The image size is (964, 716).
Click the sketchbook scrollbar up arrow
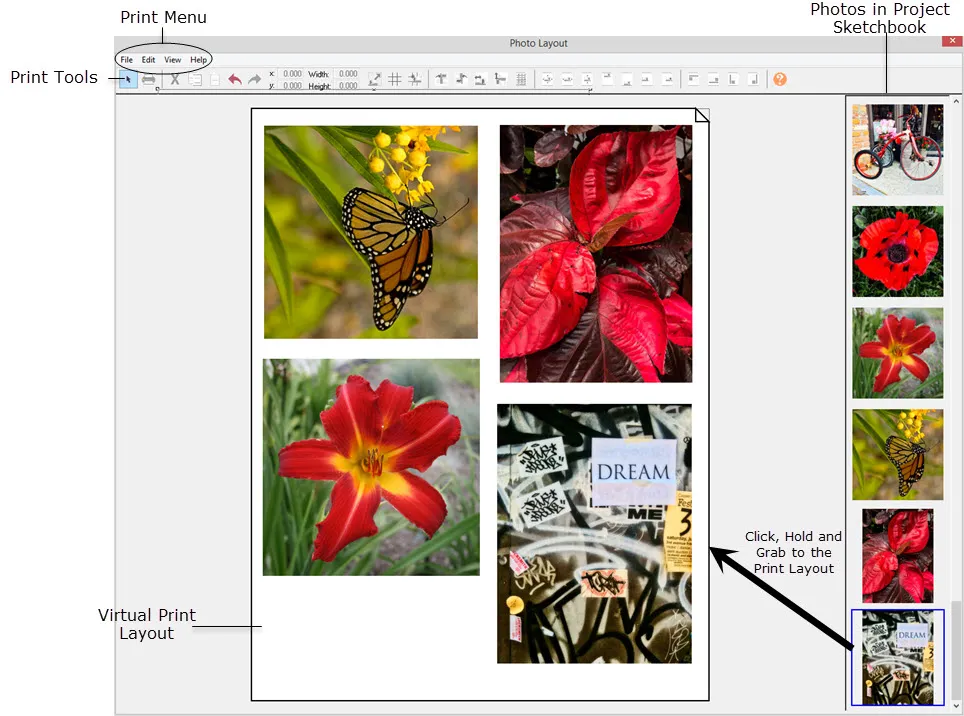(x=956, y=100)
